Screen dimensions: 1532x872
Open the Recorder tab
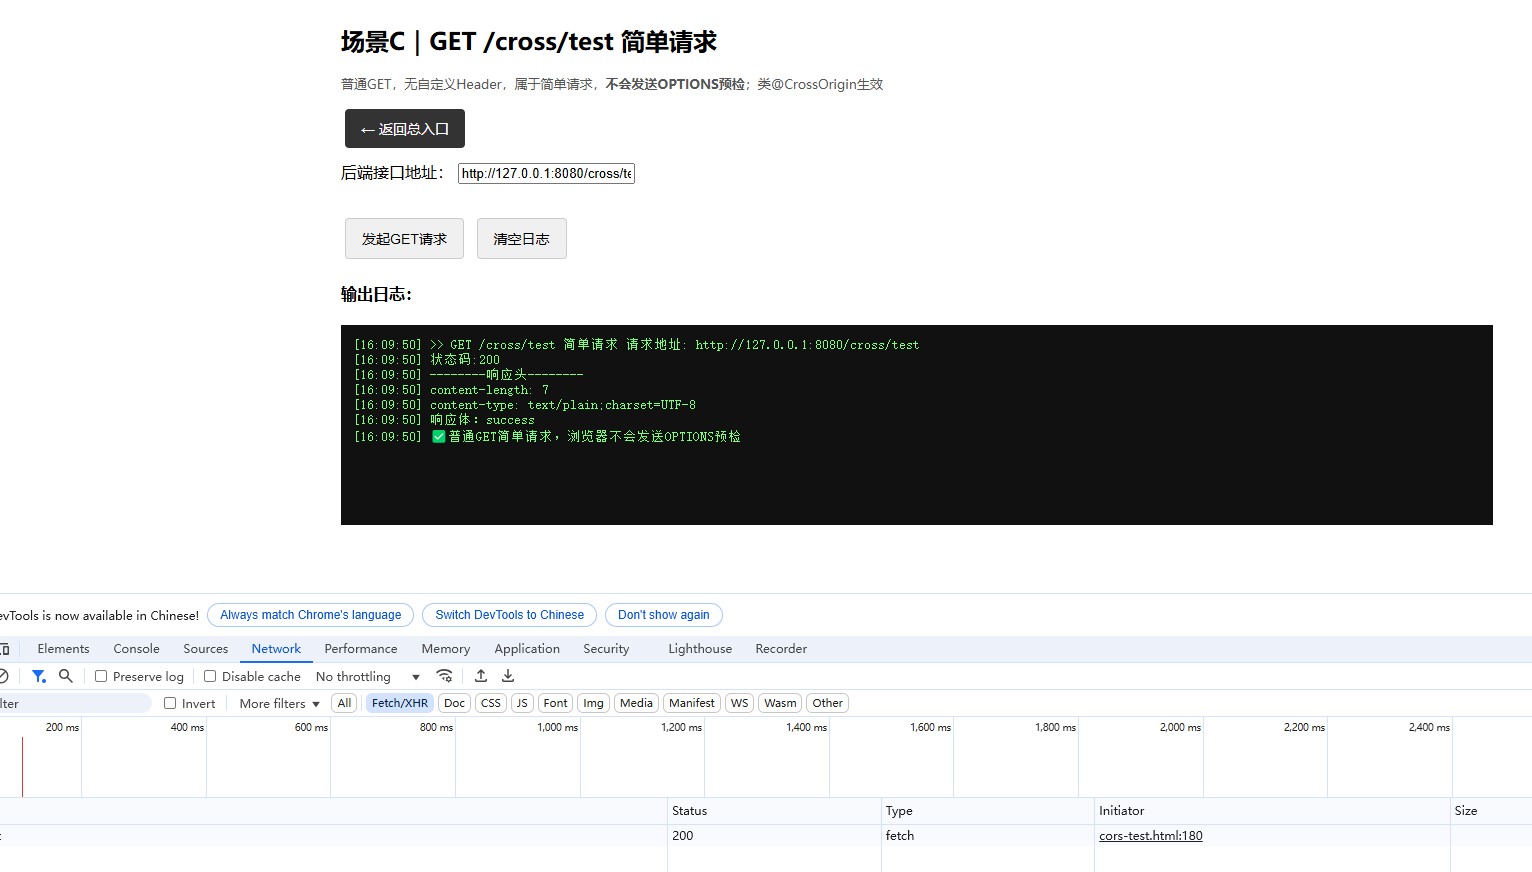pyautogui.click(x=781, y=649)
